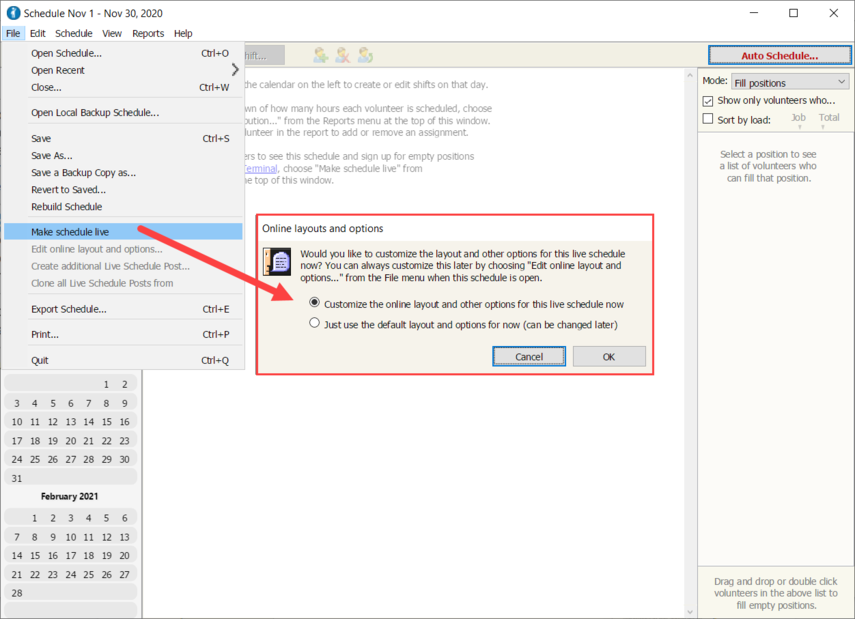
Task: Click the swap volunteer icon with green arrow
Action: 365,55
